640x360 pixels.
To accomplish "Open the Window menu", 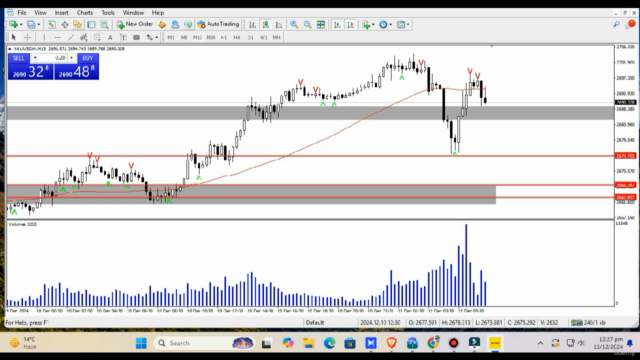I will 133,13.
